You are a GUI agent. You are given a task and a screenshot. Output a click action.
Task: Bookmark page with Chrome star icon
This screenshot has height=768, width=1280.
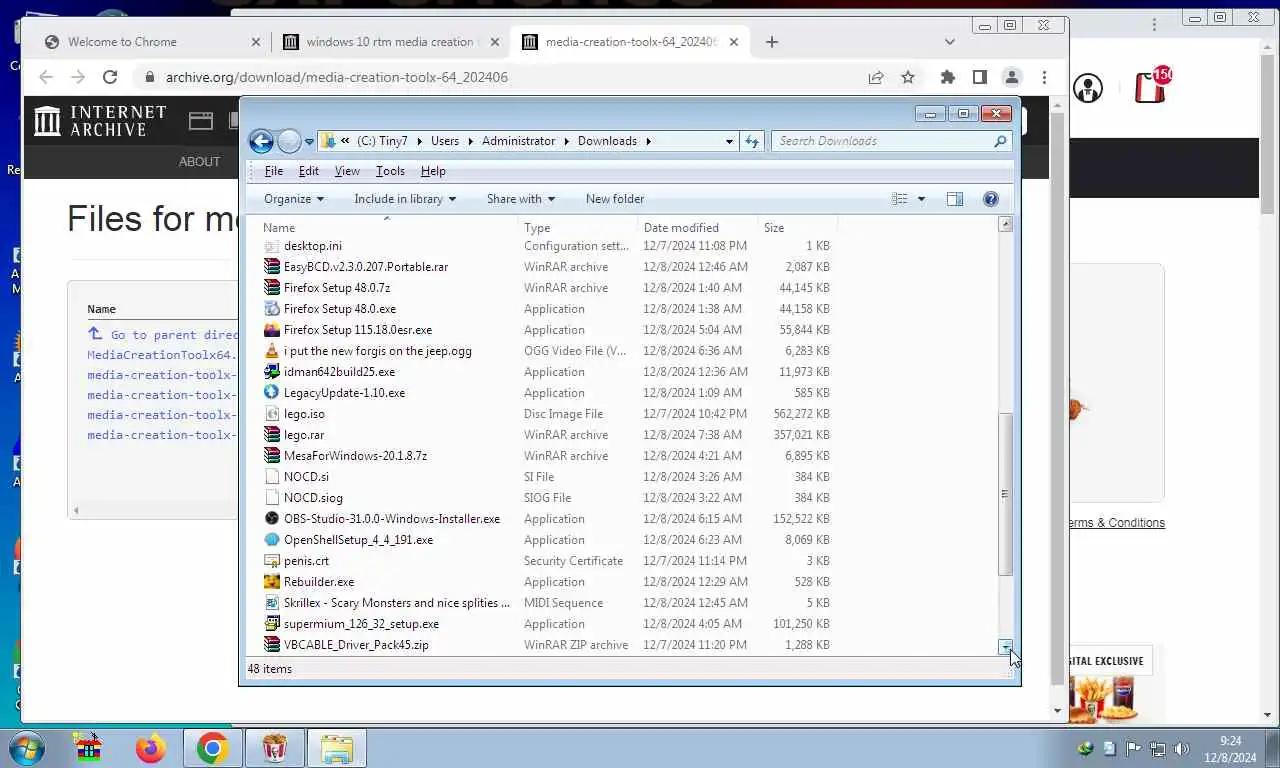[x=908, y=77]
